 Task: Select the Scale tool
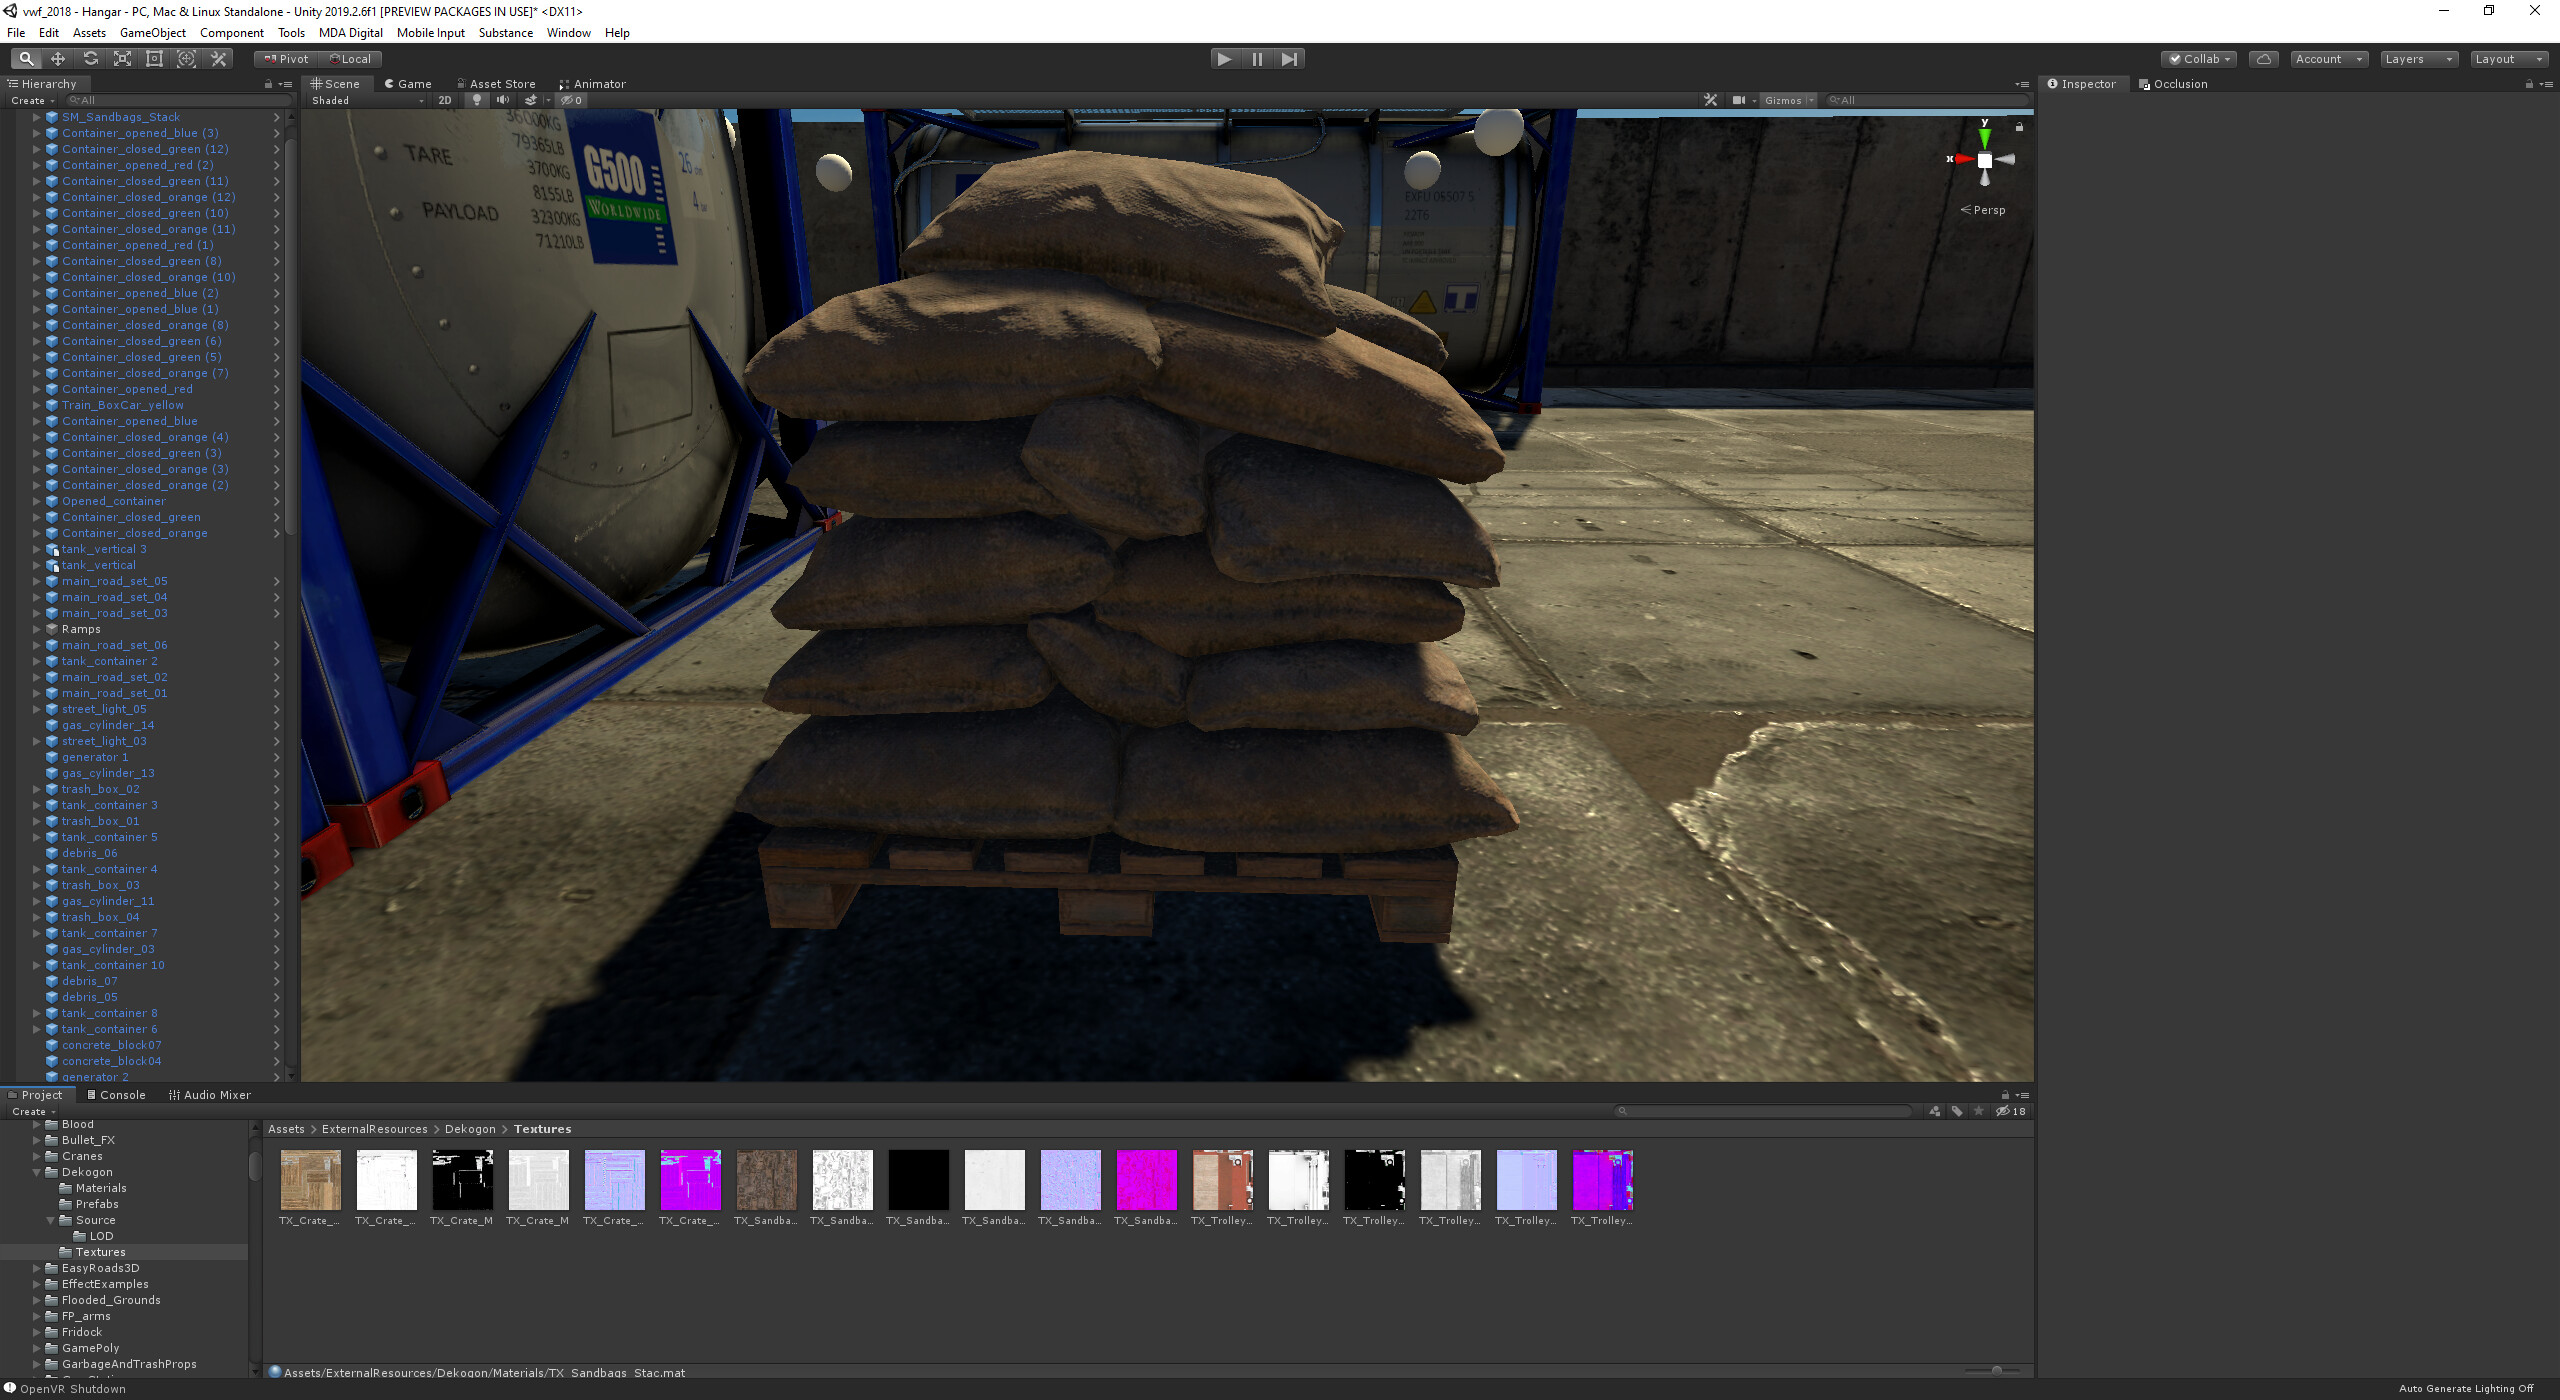coord(122,58)
